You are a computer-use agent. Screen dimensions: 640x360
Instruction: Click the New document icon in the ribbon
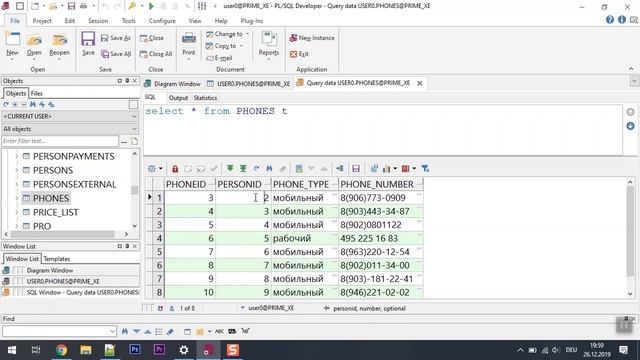tap(12, 40)
